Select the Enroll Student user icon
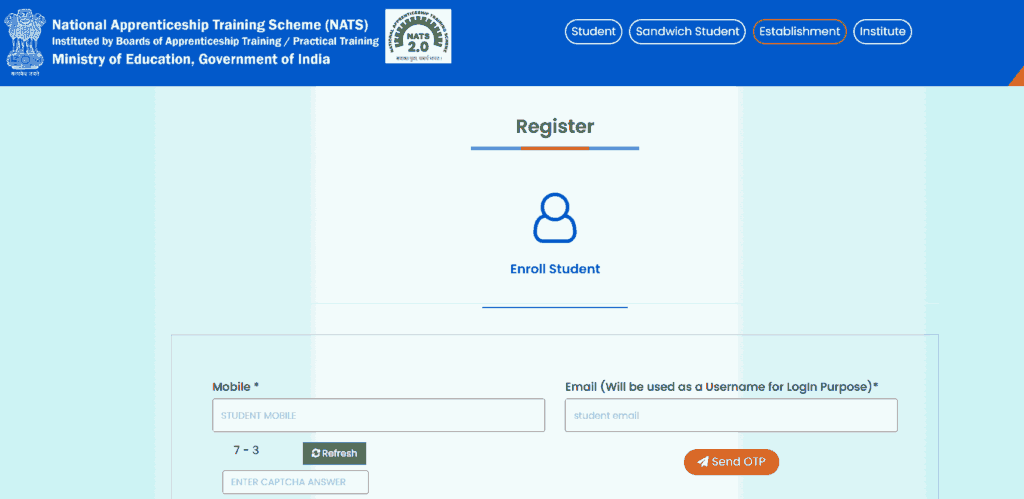 click(555, 218)
